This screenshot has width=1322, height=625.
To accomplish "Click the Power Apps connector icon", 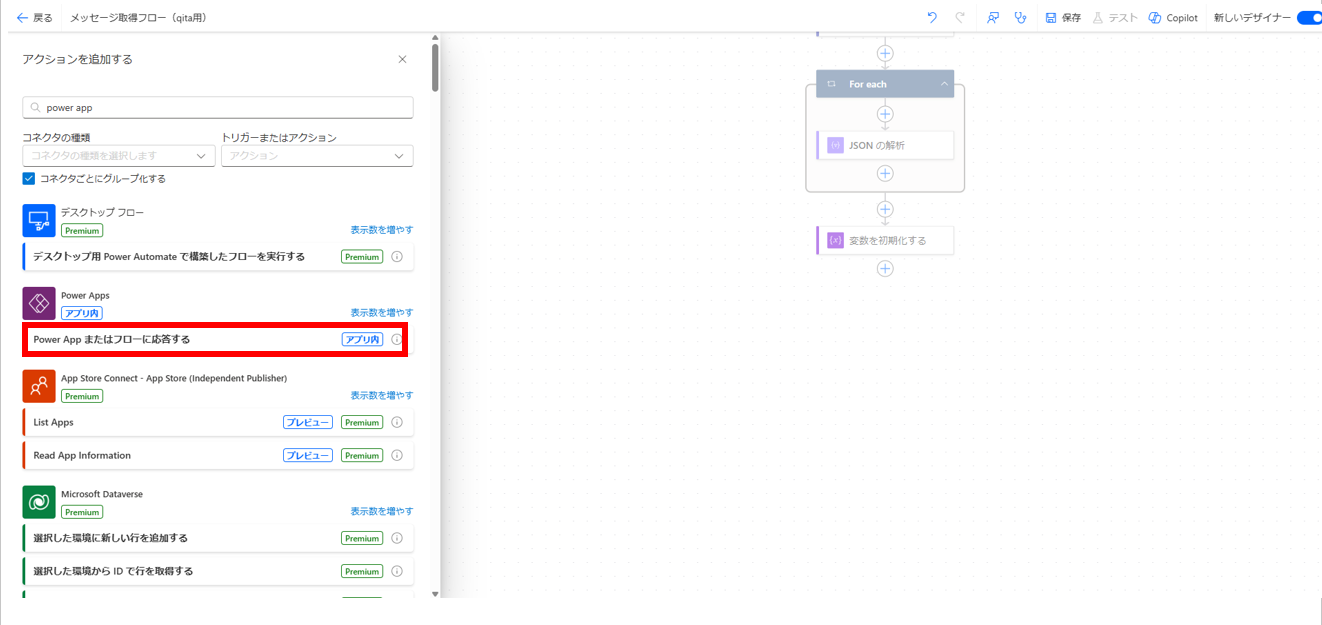I will [x=39, y=303].
